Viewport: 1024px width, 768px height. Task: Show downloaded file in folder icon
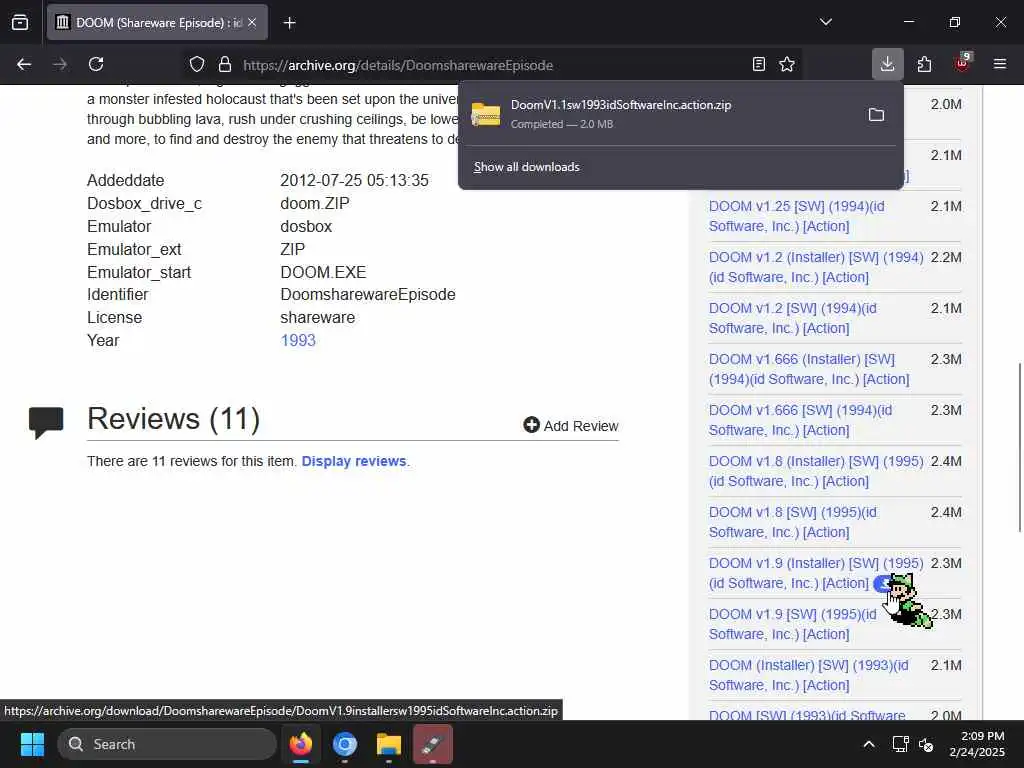click(876, 115)
